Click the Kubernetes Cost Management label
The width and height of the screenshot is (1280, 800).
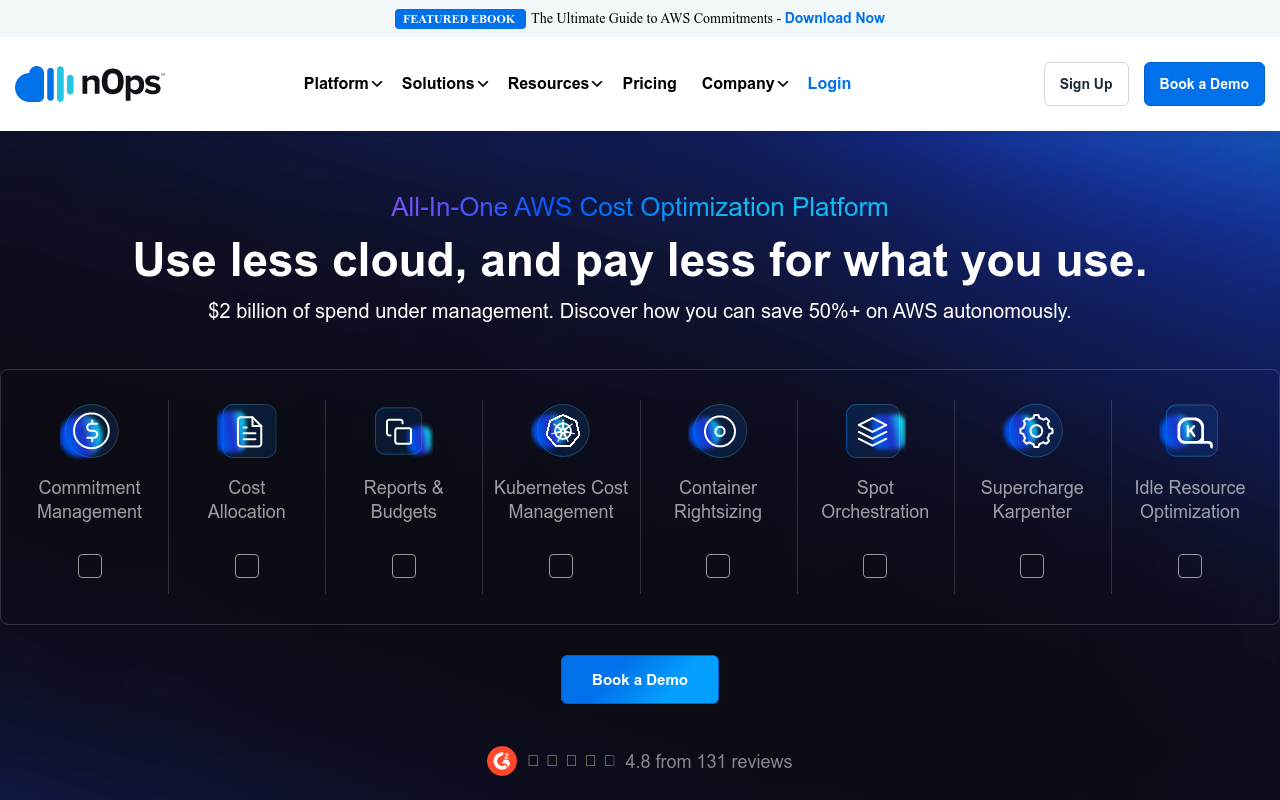(561, 500)
